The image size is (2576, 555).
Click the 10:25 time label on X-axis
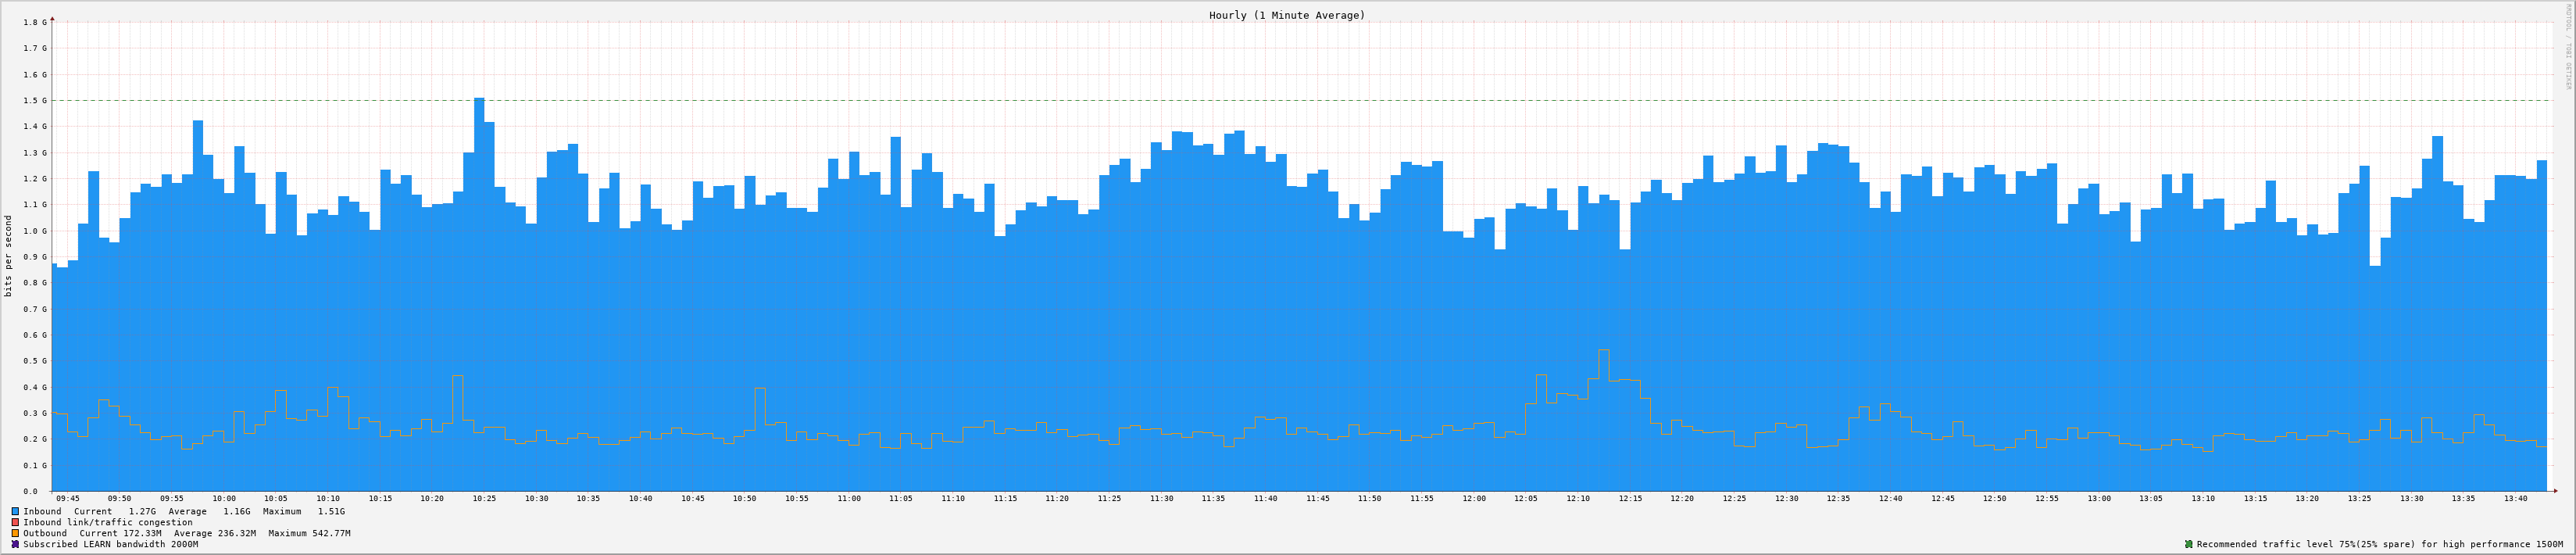(484, 498)
